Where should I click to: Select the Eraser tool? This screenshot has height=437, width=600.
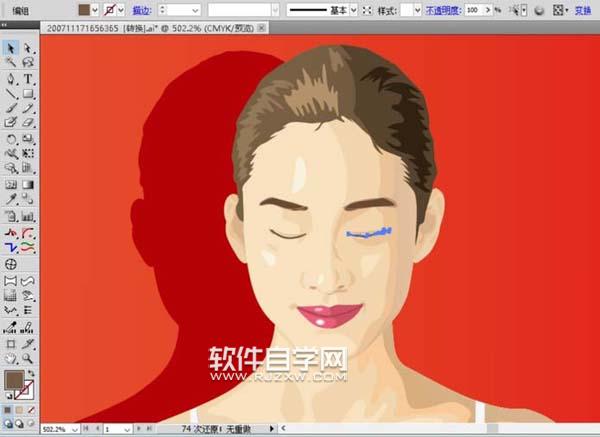[28, 122]
